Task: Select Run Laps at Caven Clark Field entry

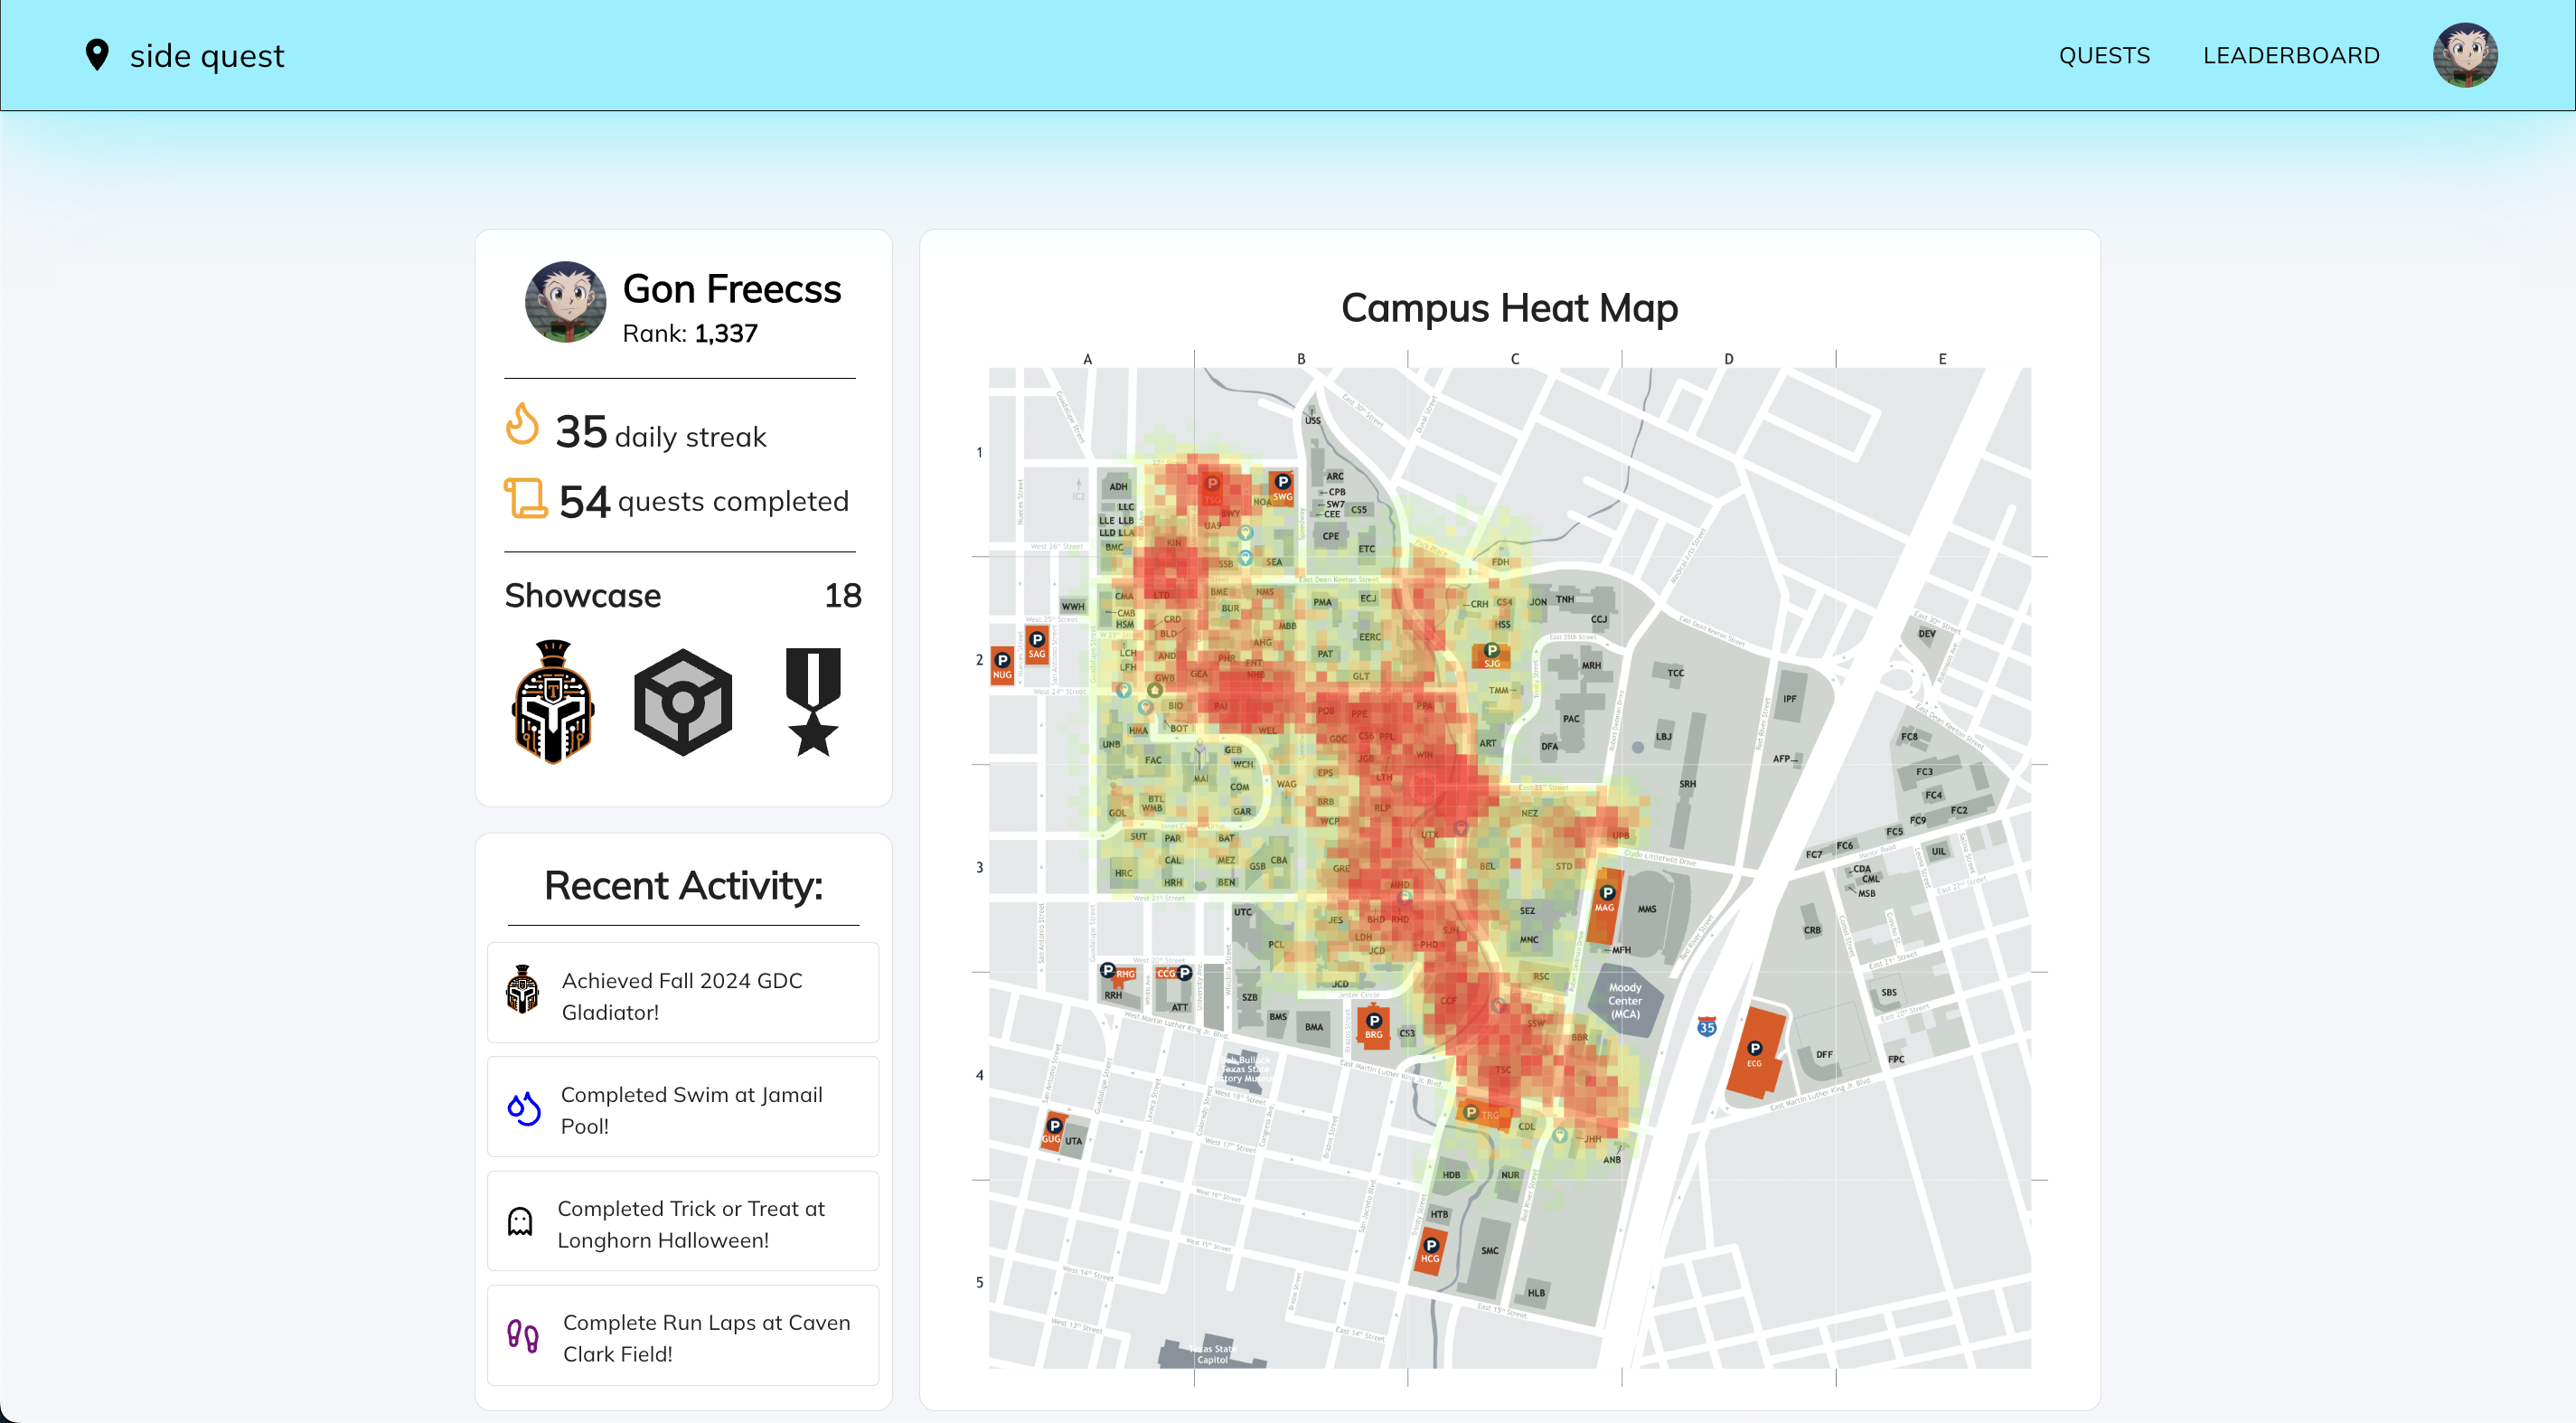Action: point(706,1337)
